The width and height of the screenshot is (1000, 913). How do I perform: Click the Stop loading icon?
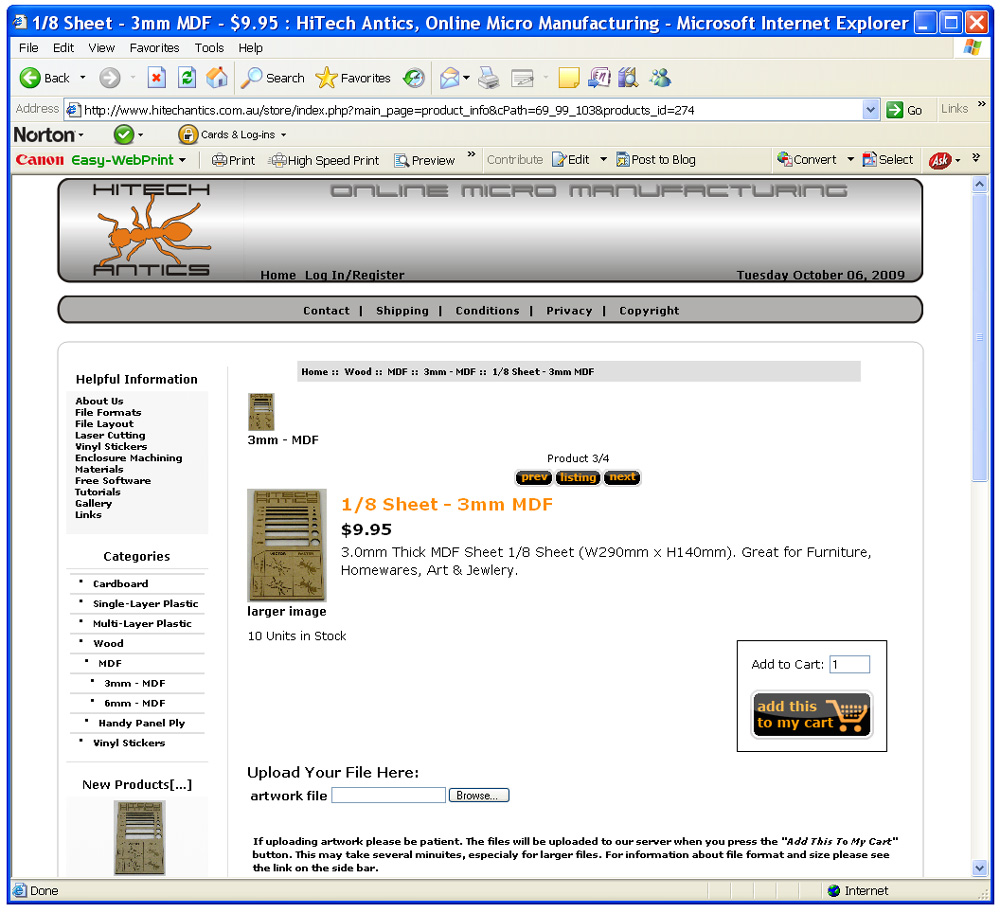156,78
